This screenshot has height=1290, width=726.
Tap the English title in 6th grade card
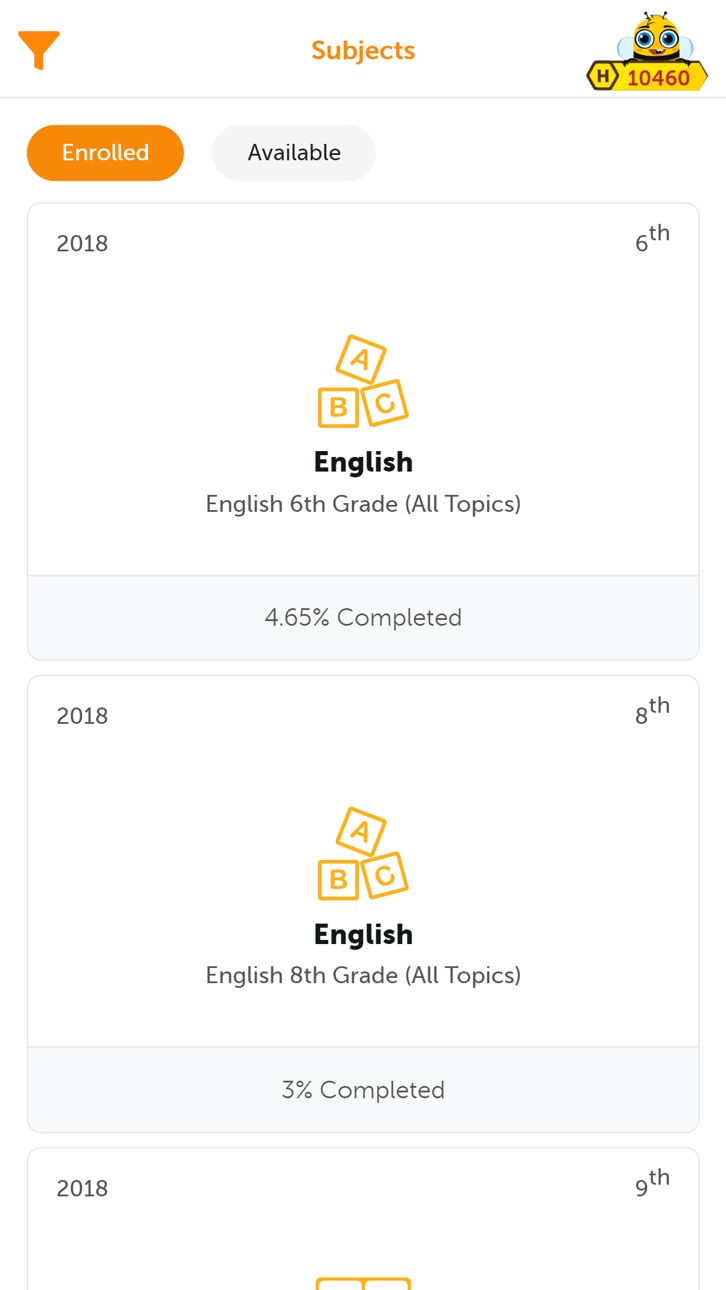363,462
